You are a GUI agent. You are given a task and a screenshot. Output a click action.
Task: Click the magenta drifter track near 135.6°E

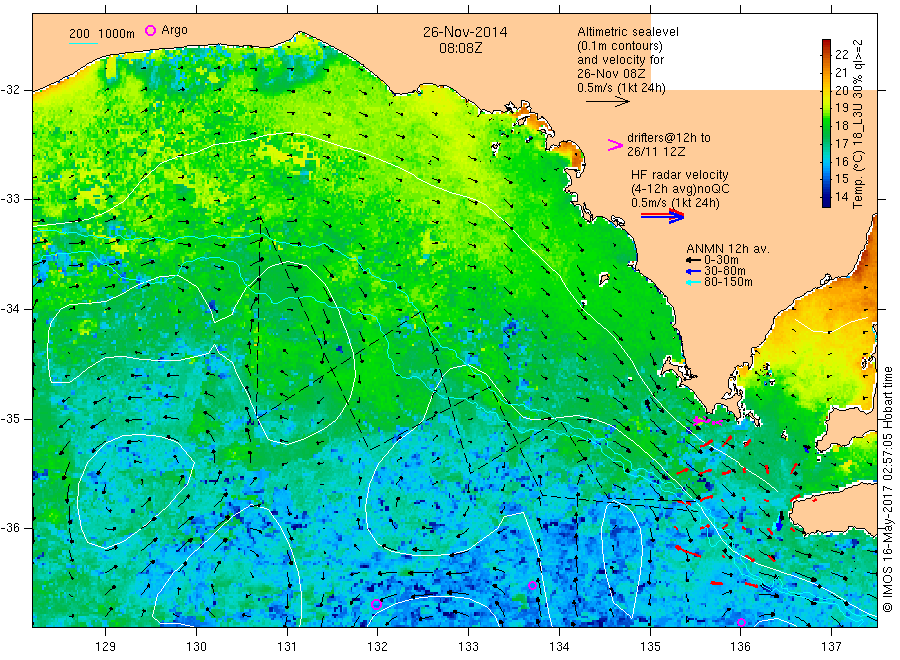tap(708, 421)
